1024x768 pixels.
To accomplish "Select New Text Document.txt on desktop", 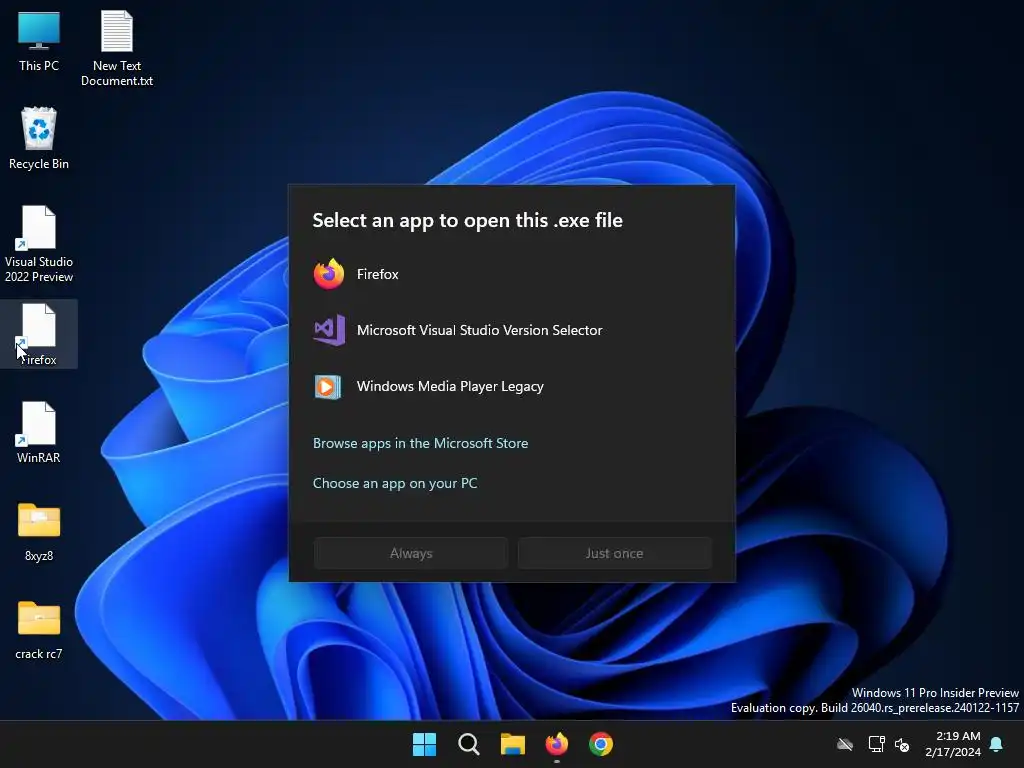I will coord(117,48).
